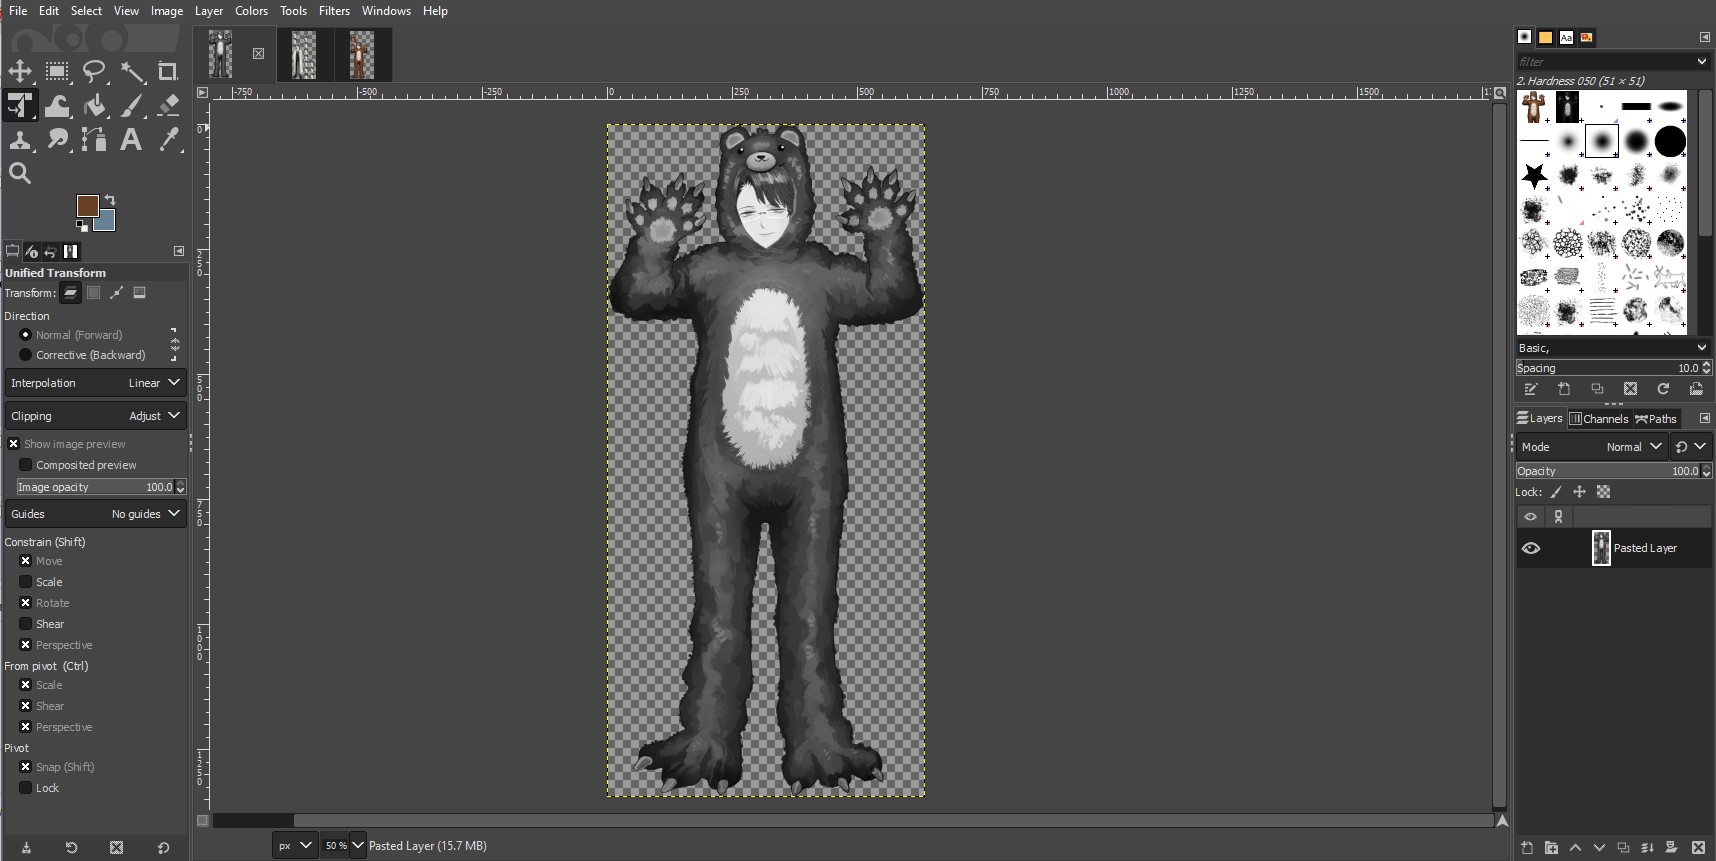The width and height of the screenshot is (1716, 861).
Task: Pick the Fuzzy Select magic wand tool
Action: pos(131,71)
